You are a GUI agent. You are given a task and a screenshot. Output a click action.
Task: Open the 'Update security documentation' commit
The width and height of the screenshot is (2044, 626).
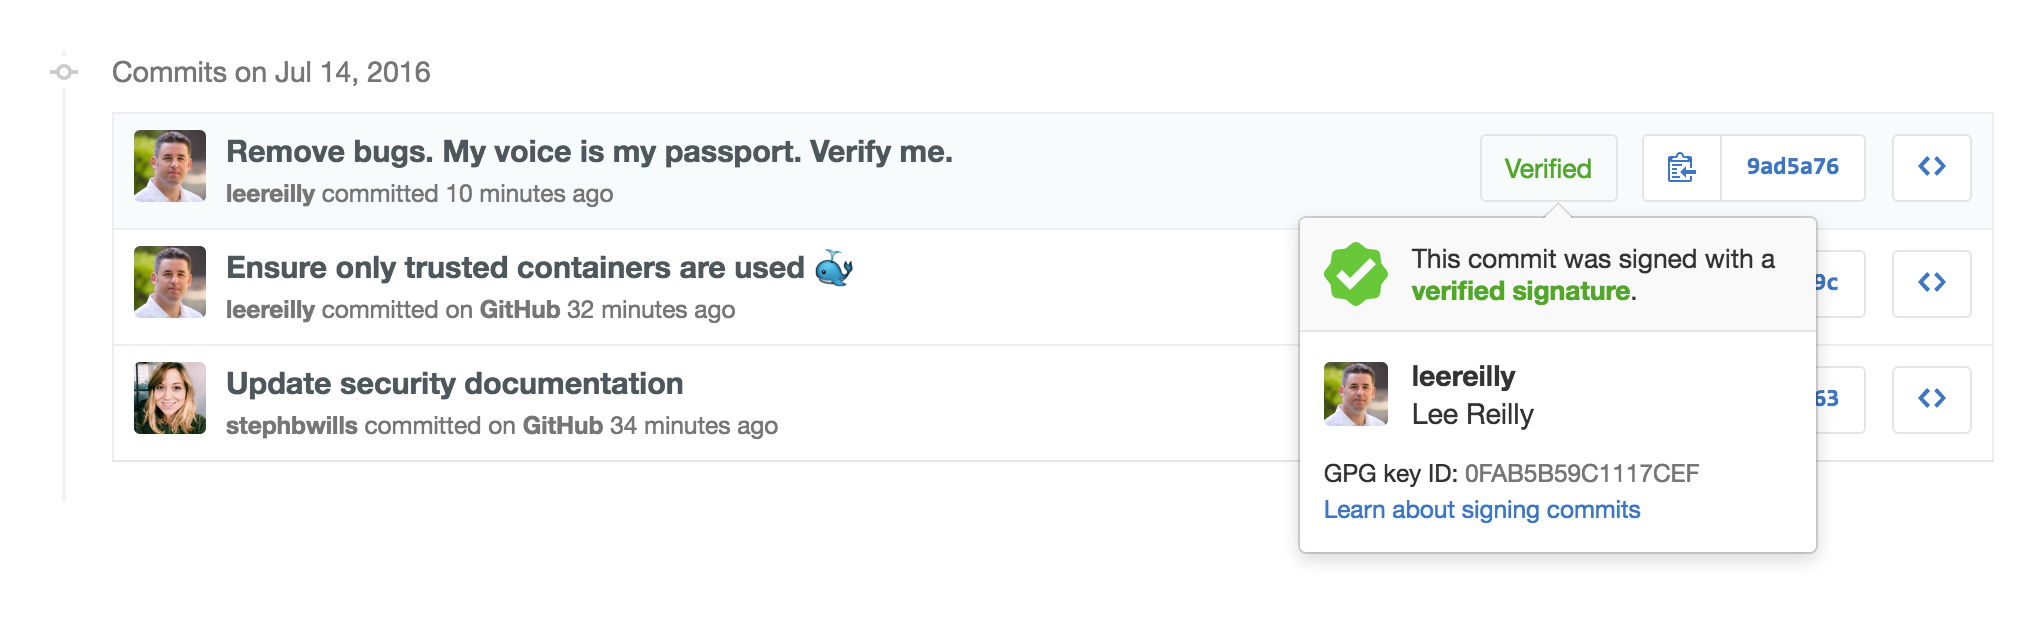(454, 384)
